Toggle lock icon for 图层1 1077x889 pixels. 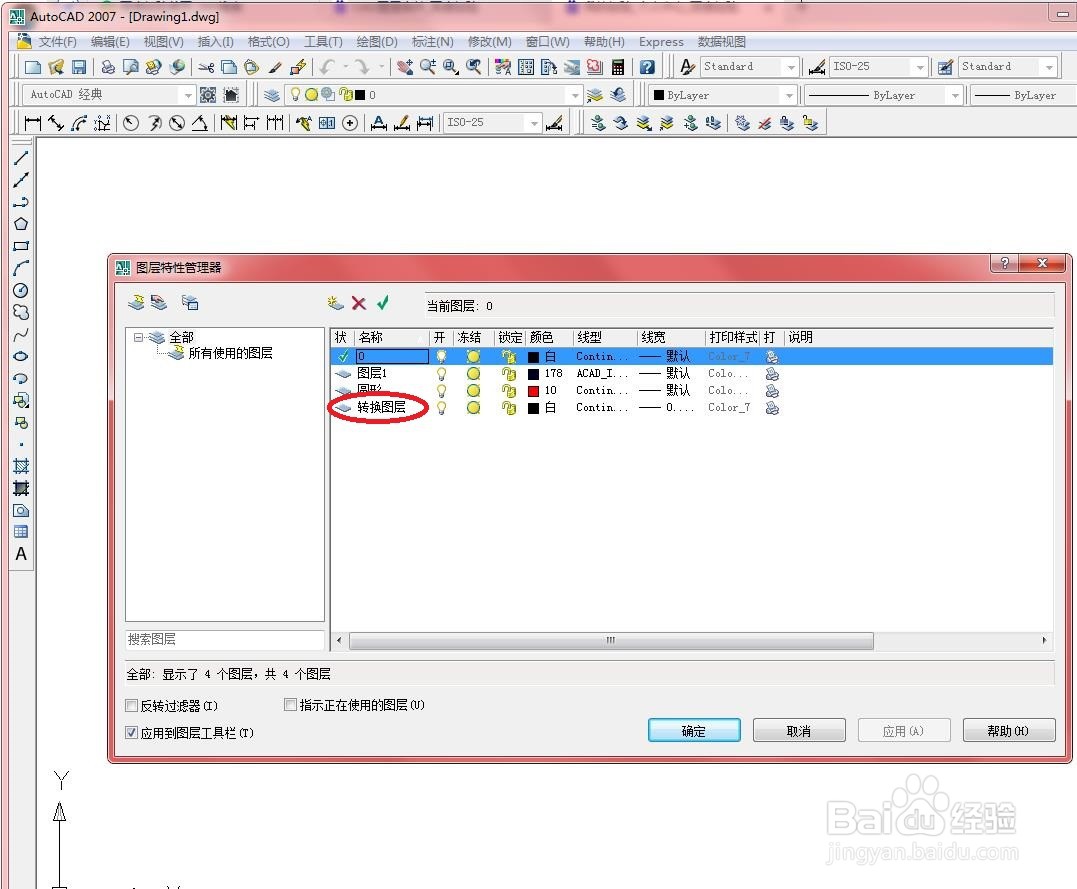click(x=509, y=374)
